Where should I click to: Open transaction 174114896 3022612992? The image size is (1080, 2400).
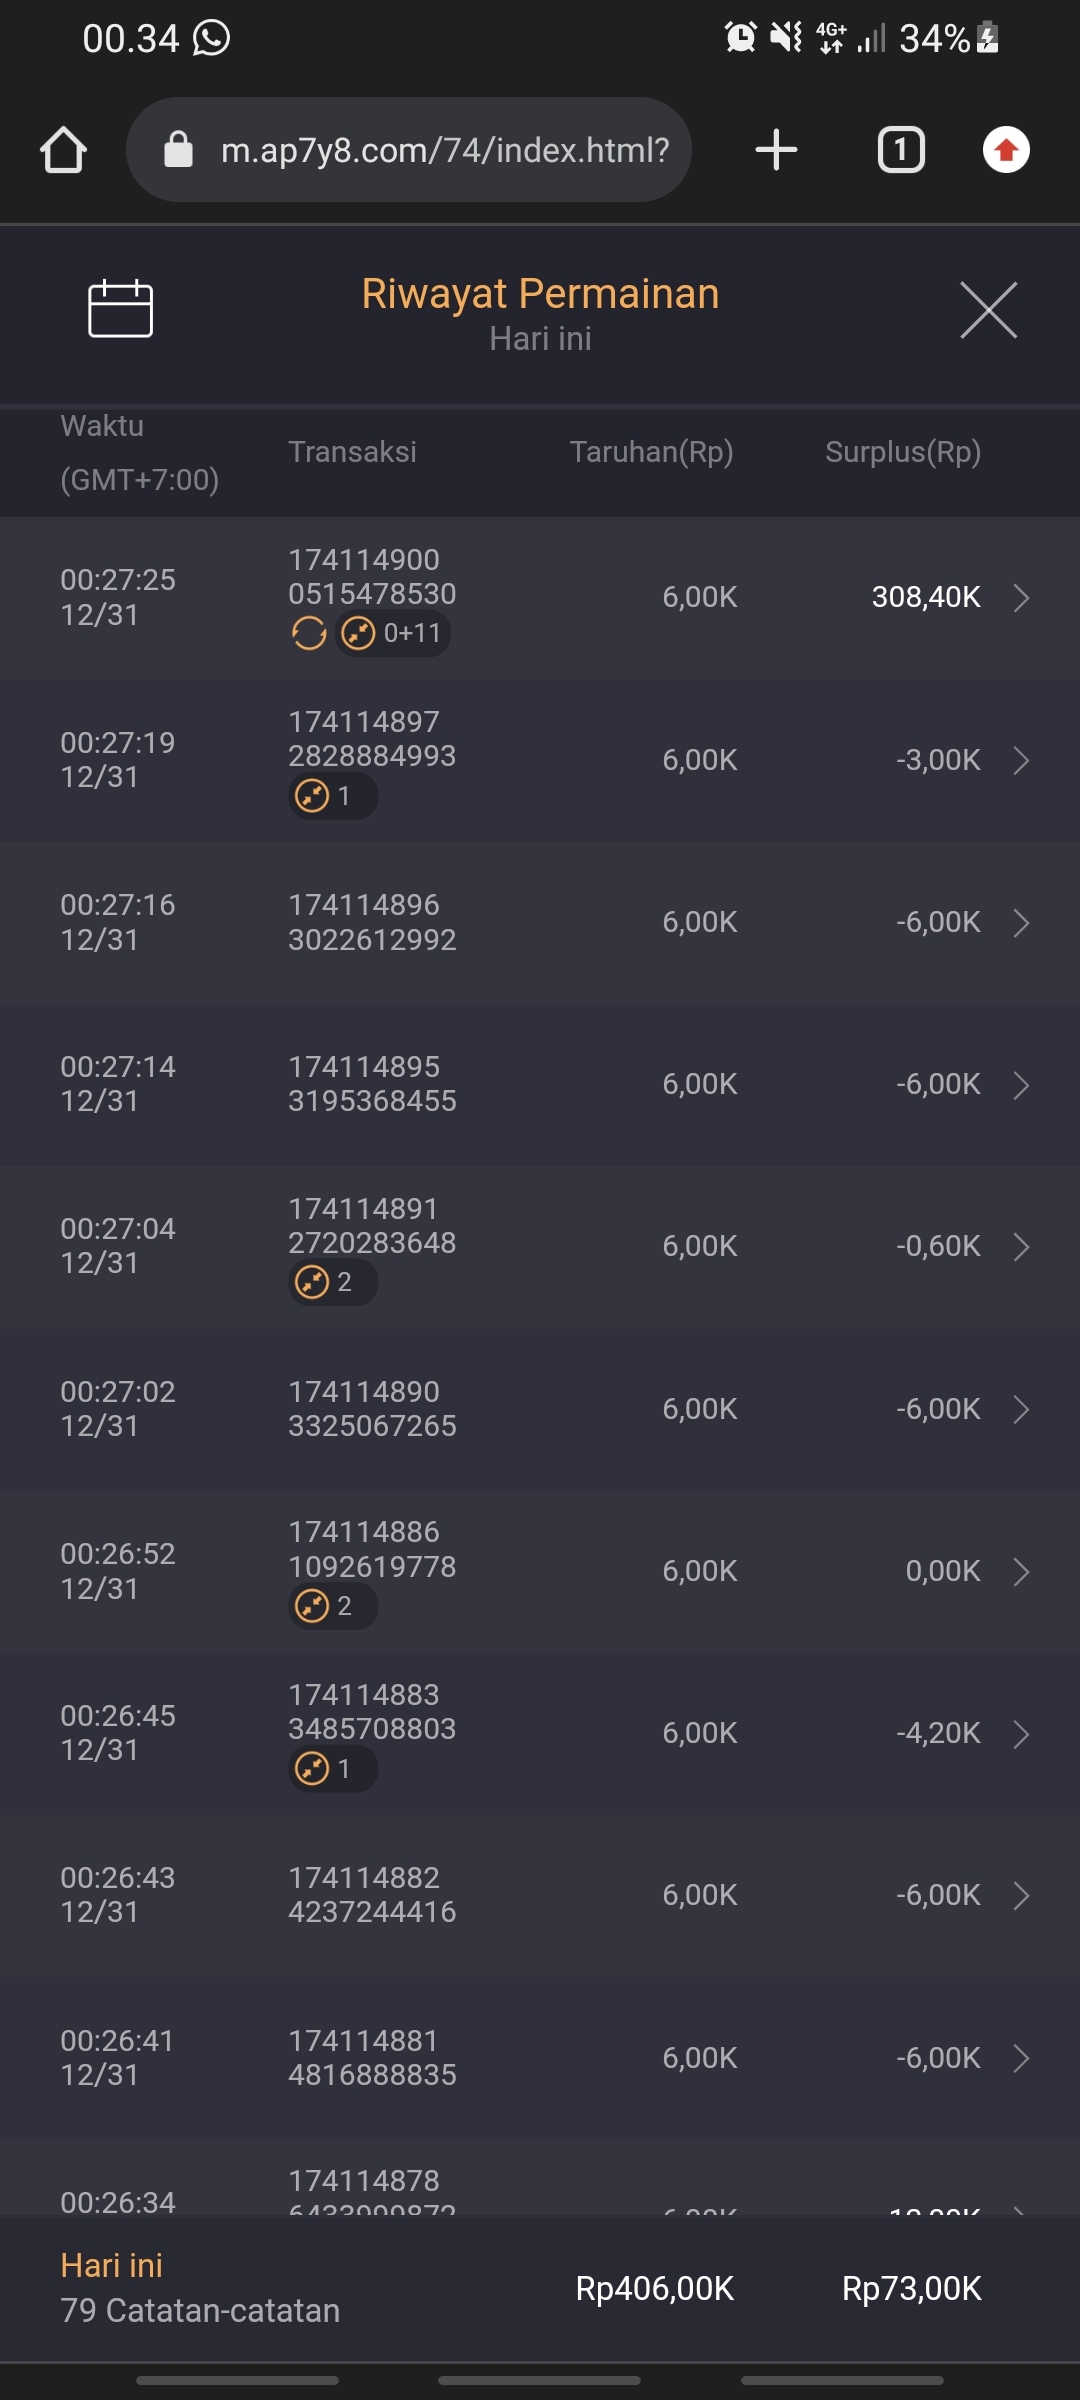coord(372,922)
